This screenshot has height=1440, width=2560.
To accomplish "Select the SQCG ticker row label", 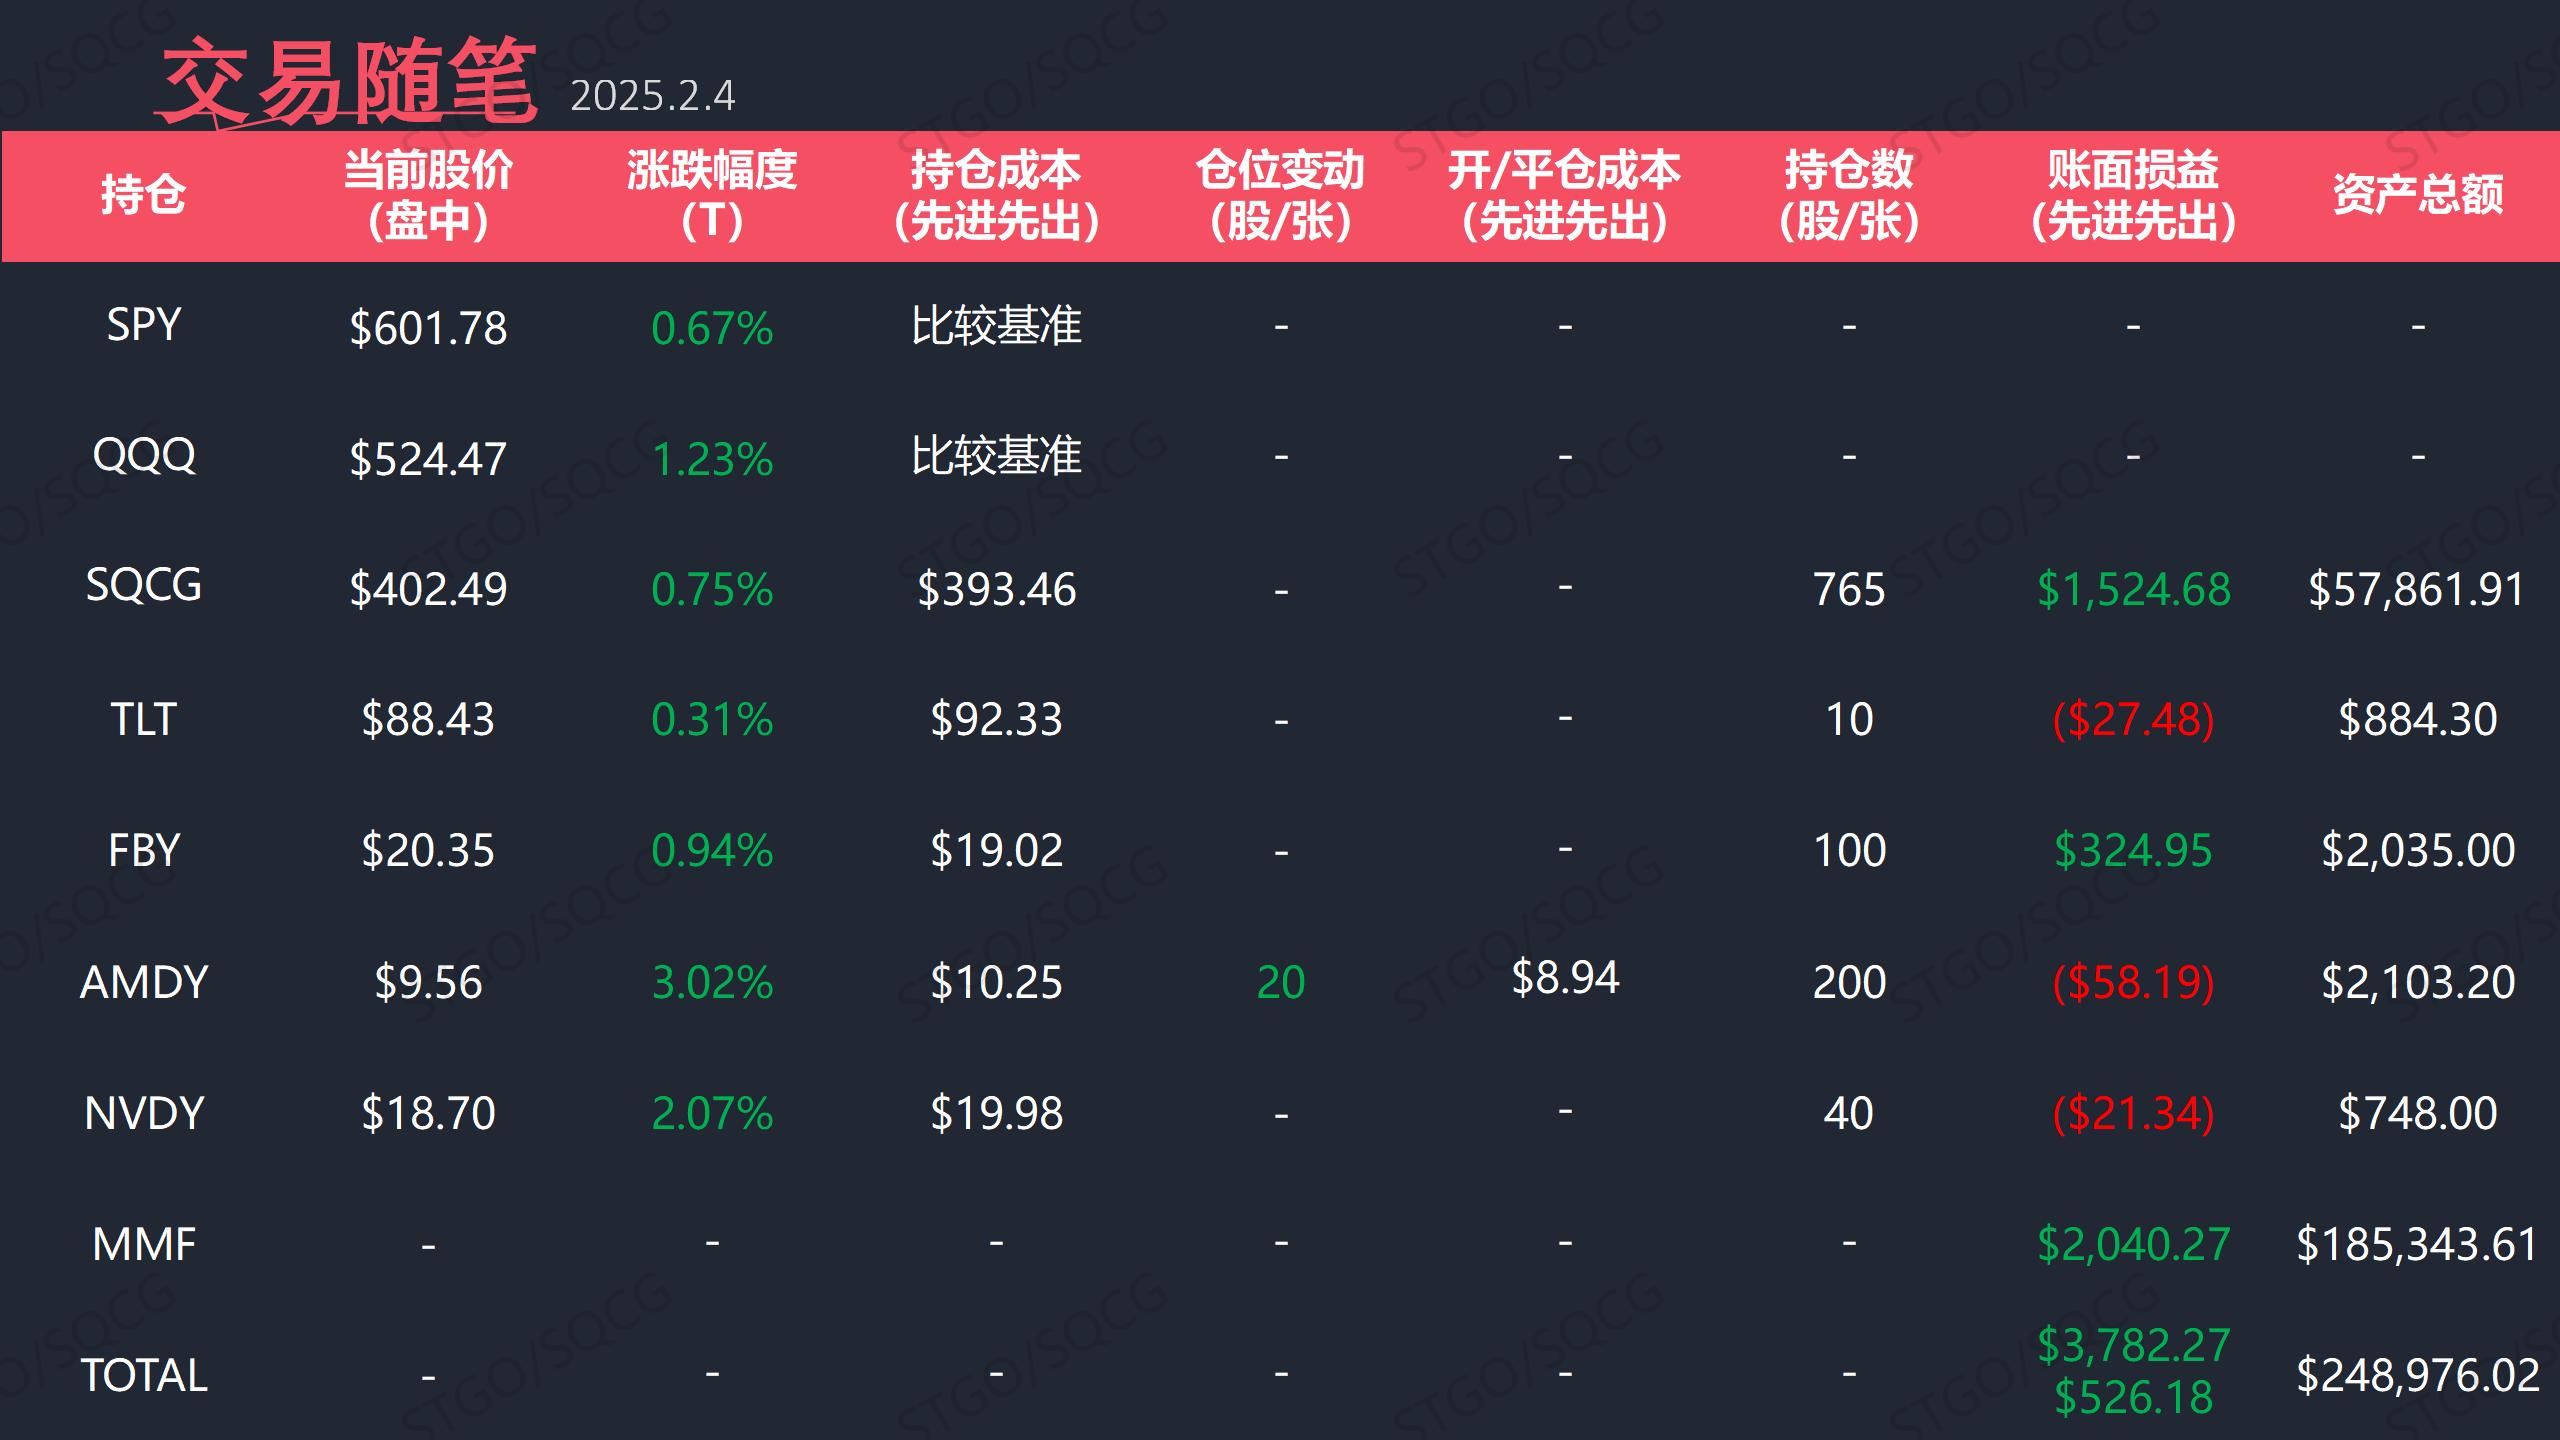I will pyautogui.click(x=143, y=586).
